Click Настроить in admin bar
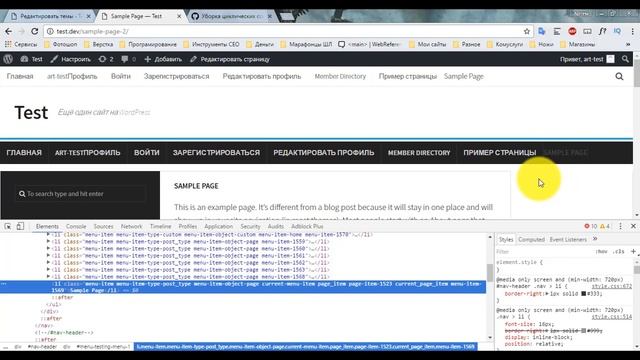640x360 pixels. (71, 59)
